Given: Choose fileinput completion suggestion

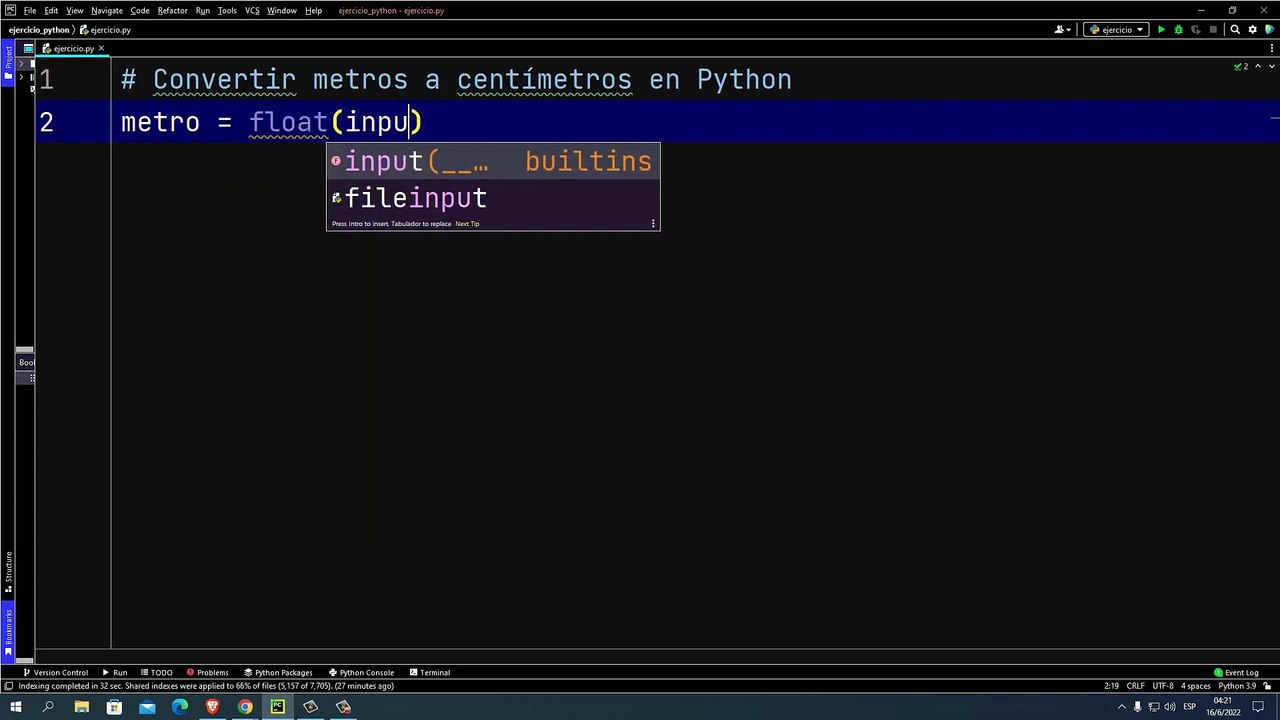Looking at the screenshot, I should (493, 198).
